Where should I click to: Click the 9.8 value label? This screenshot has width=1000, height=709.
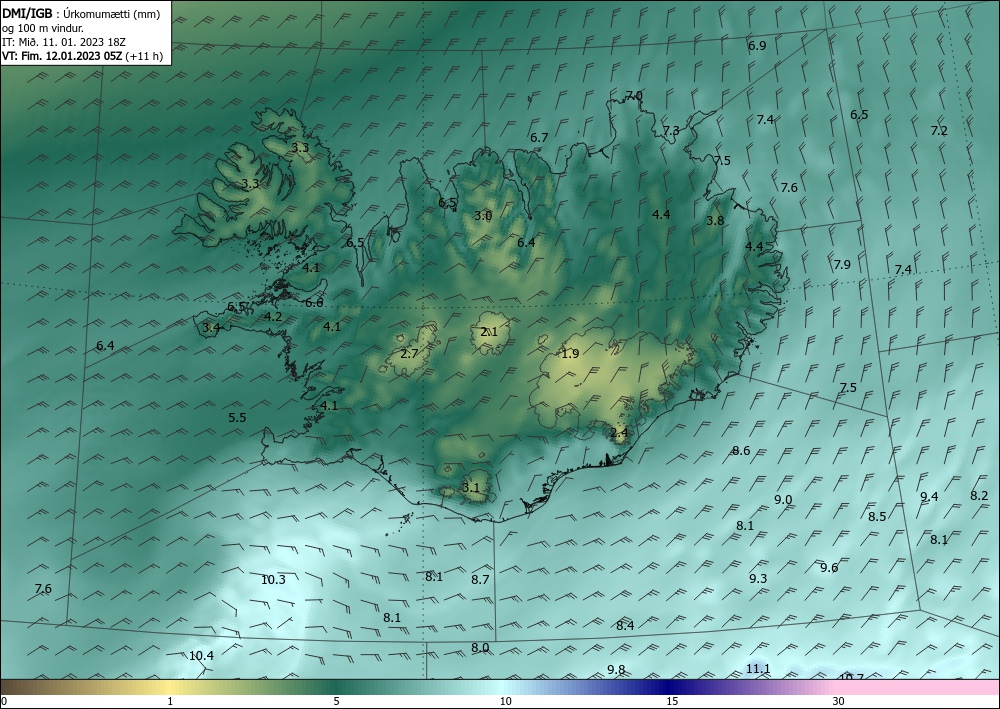coord(616,669)
